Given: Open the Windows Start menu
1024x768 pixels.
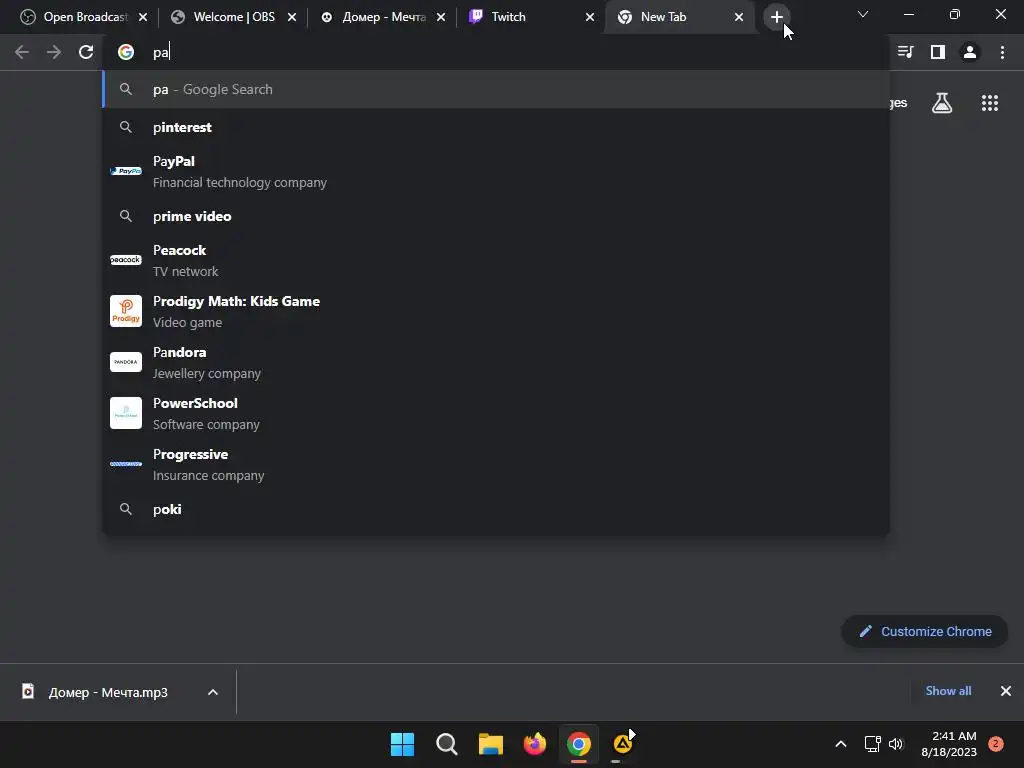Looking at the screenshot, I should click(402, 744).
